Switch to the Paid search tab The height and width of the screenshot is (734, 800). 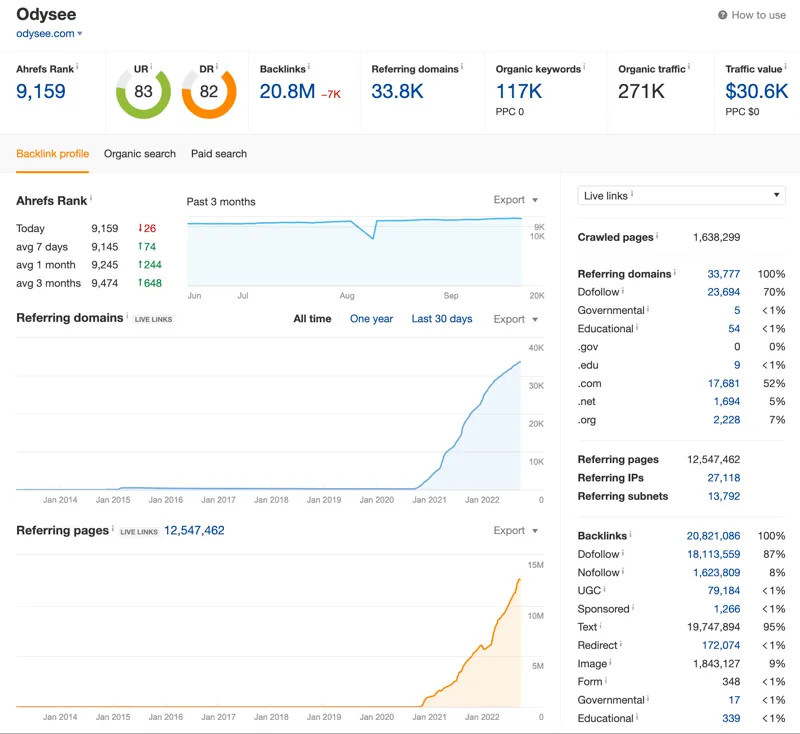[x=219, y=154]
